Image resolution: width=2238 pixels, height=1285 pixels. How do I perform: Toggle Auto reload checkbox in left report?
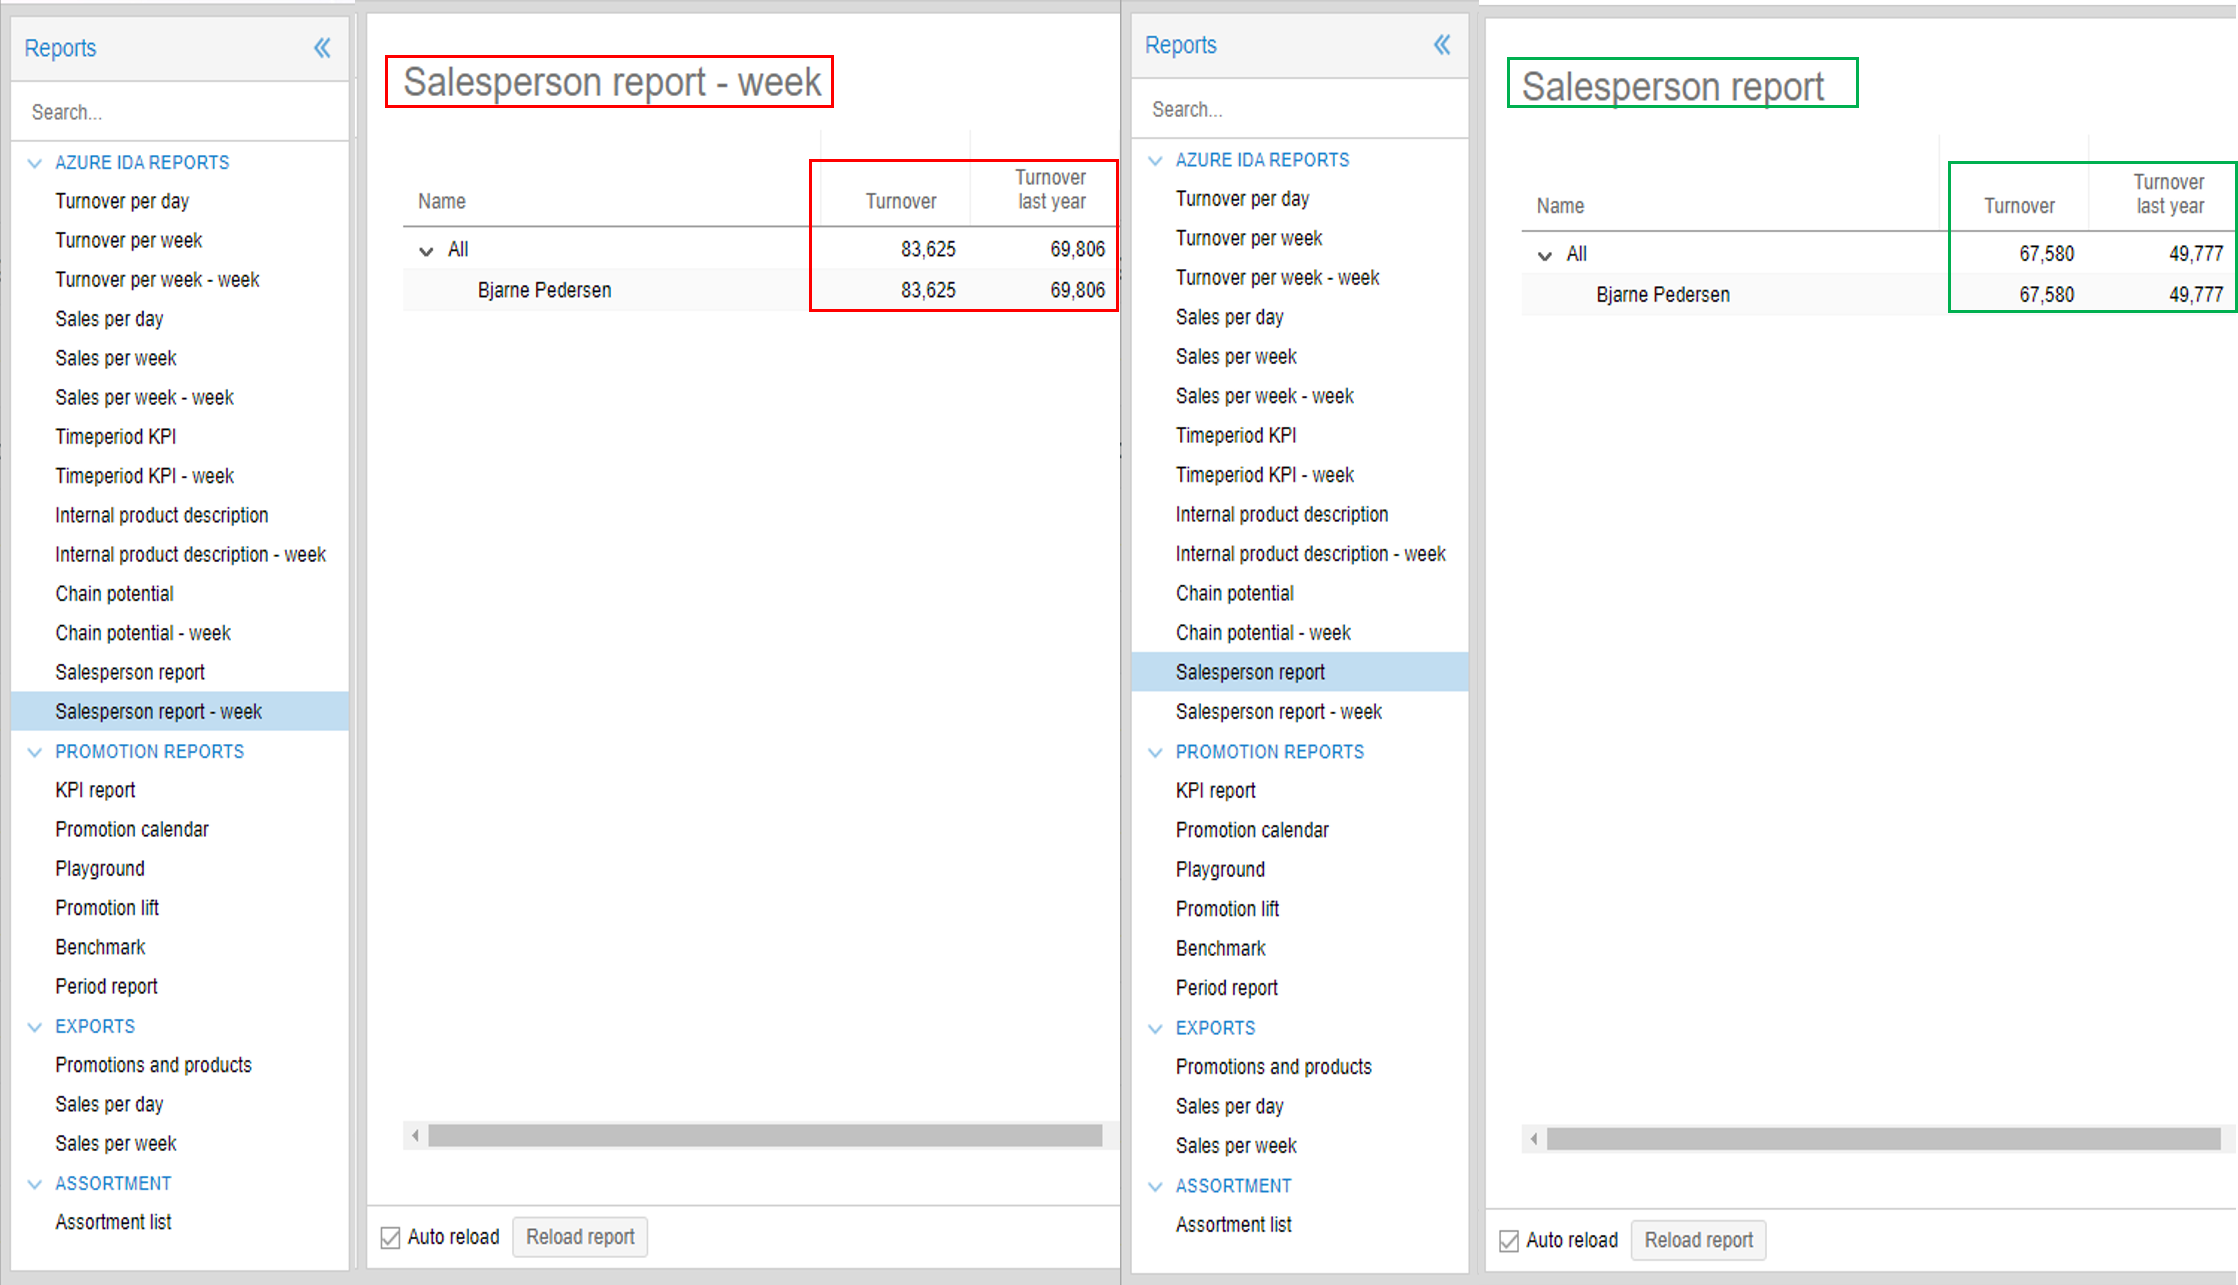(x=391, y=1238)
